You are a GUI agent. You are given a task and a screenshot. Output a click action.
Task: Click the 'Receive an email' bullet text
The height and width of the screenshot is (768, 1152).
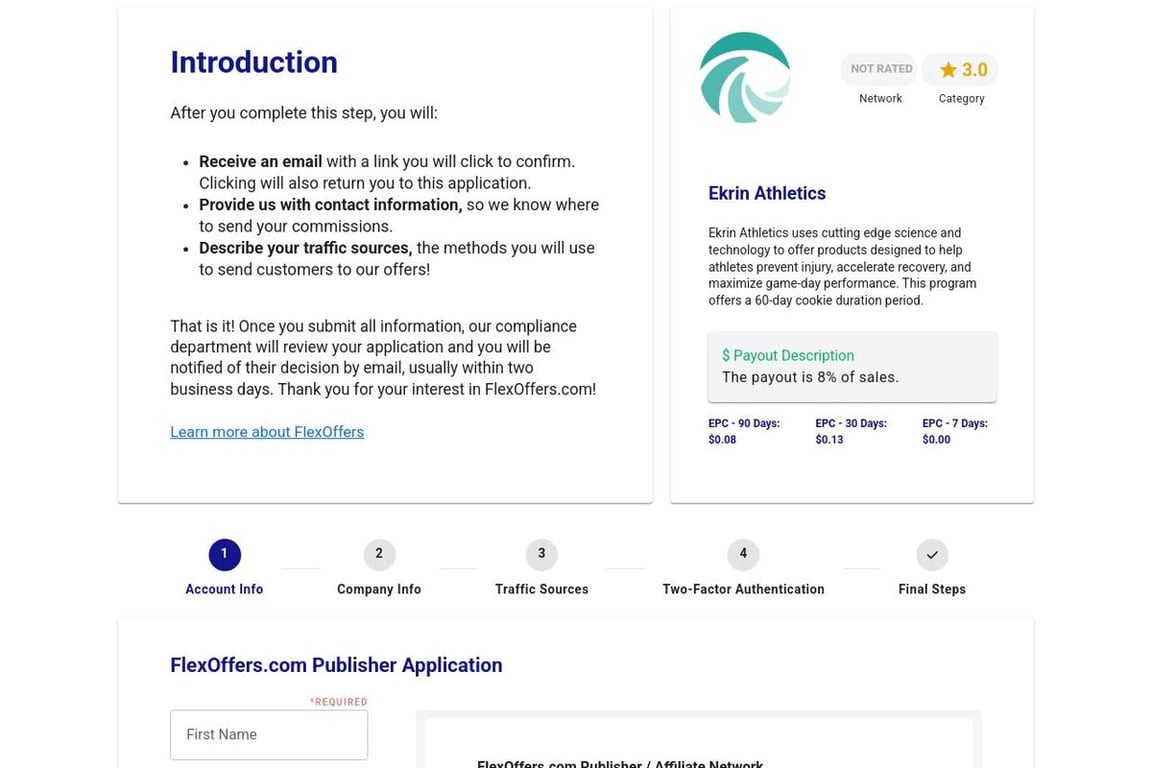click(260, 162)
